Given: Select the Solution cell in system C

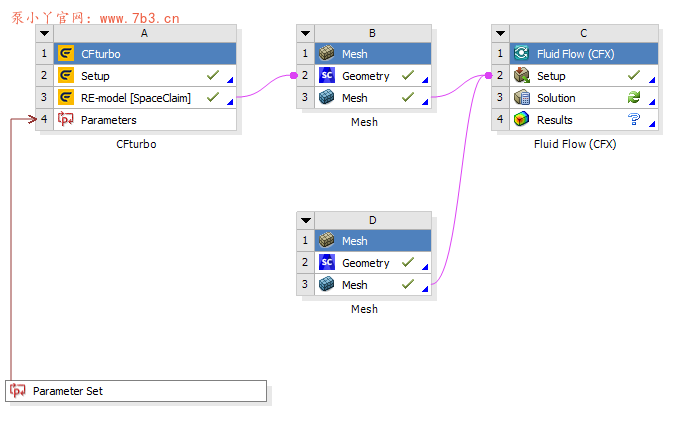Looking at the screenshot, I should [584, 98].
